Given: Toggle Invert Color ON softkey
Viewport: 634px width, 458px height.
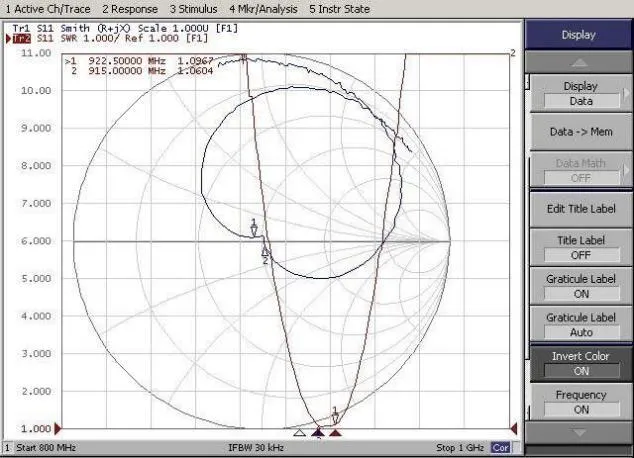Looking at the screenshot, I should pyautogui.click(x=581, y=363).
